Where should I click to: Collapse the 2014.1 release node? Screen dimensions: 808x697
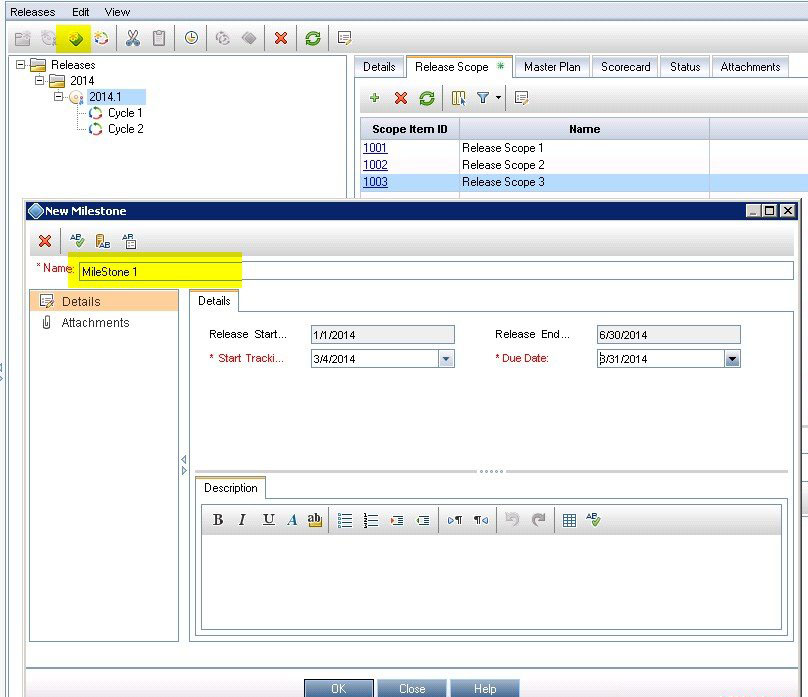(58, 96)
